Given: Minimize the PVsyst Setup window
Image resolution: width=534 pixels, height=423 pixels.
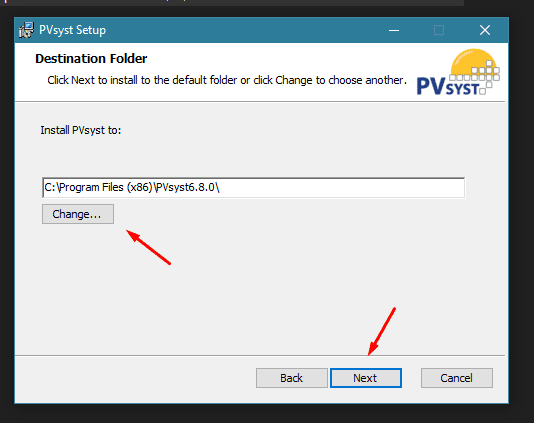Looking at the screenshot, I should (x=394, y=30).
